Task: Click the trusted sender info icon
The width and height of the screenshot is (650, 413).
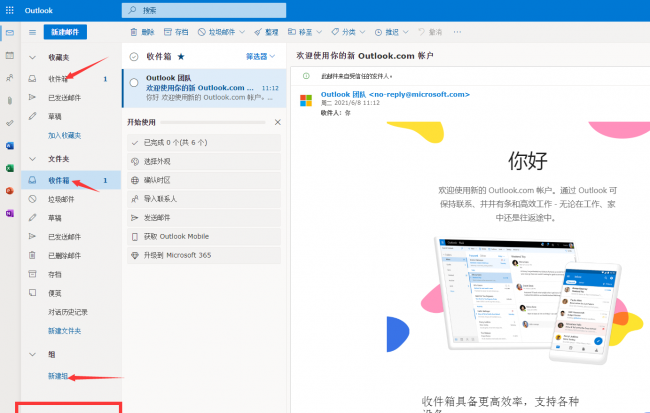Action: [306, 76]
